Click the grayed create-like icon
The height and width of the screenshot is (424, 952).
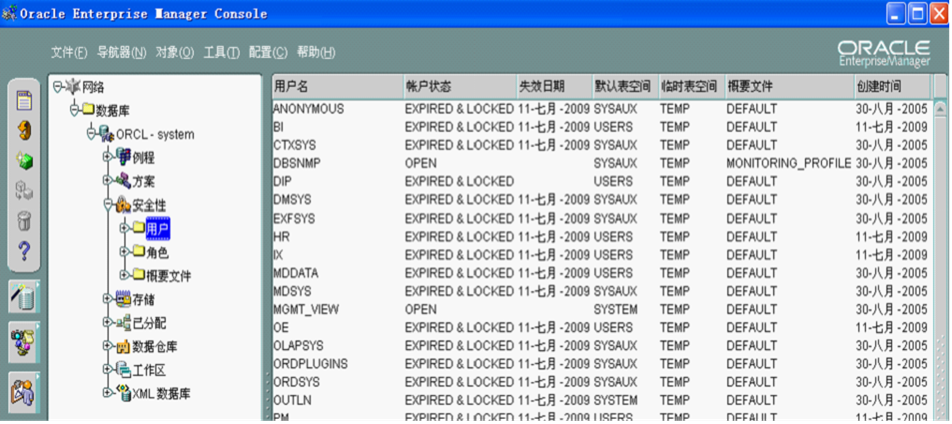coord(24,191)
